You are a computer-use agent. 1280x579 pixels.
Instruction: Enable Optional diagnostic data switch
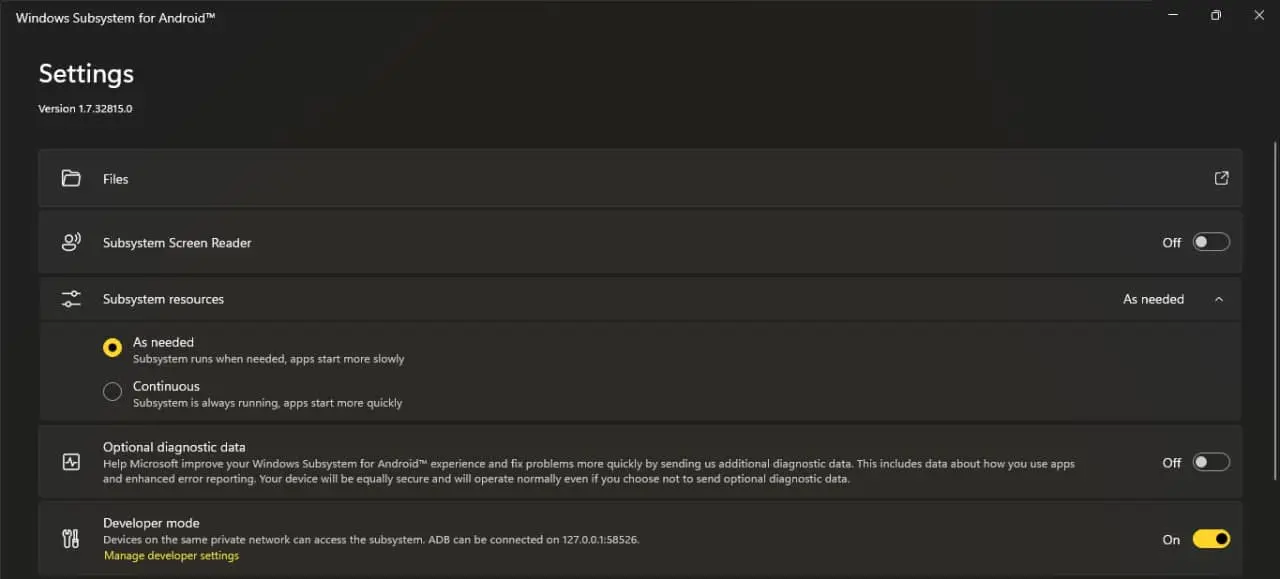tap(1211, 462)
